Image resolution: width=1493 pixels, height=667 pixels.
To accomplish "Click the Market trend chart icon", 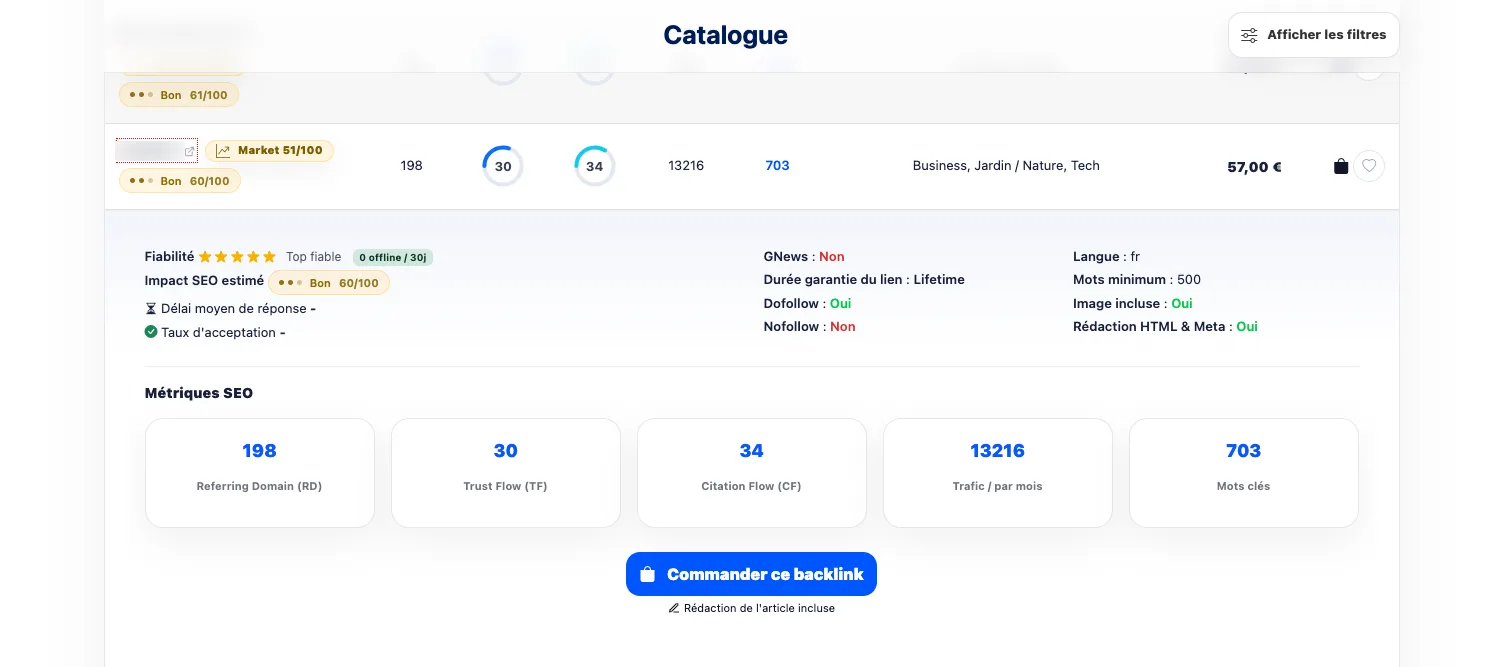I will click(x=223, y=151).
